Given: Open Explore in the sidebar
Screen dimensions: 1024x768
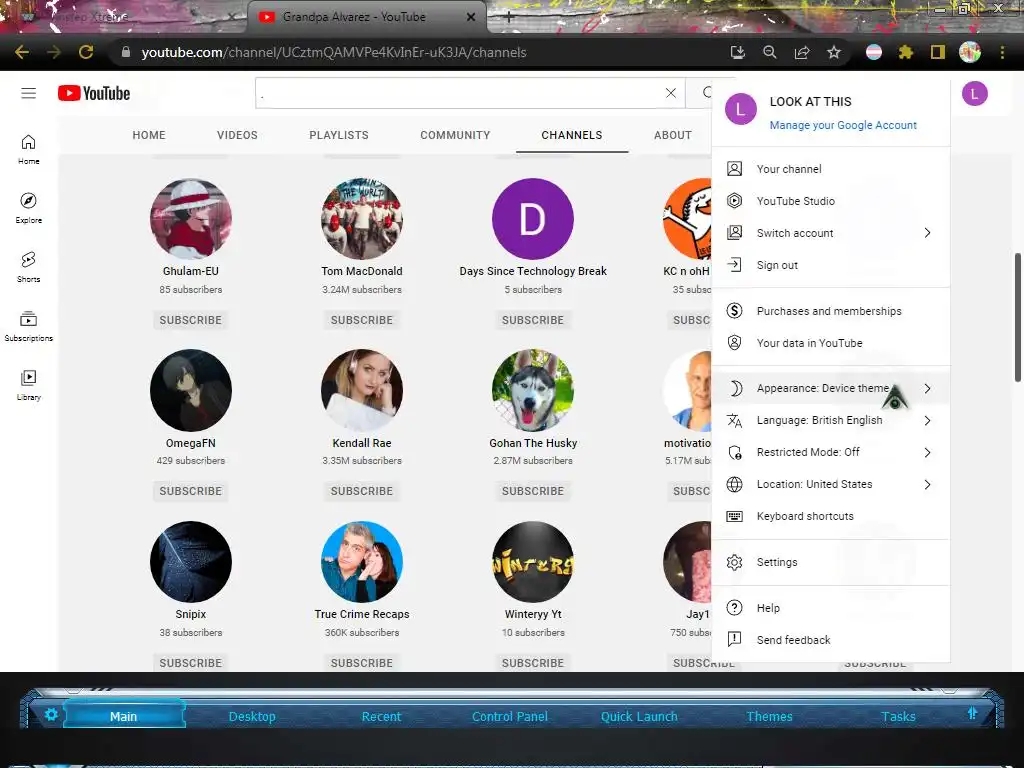Looking at the screenshot, I should [x=28, y=208].
